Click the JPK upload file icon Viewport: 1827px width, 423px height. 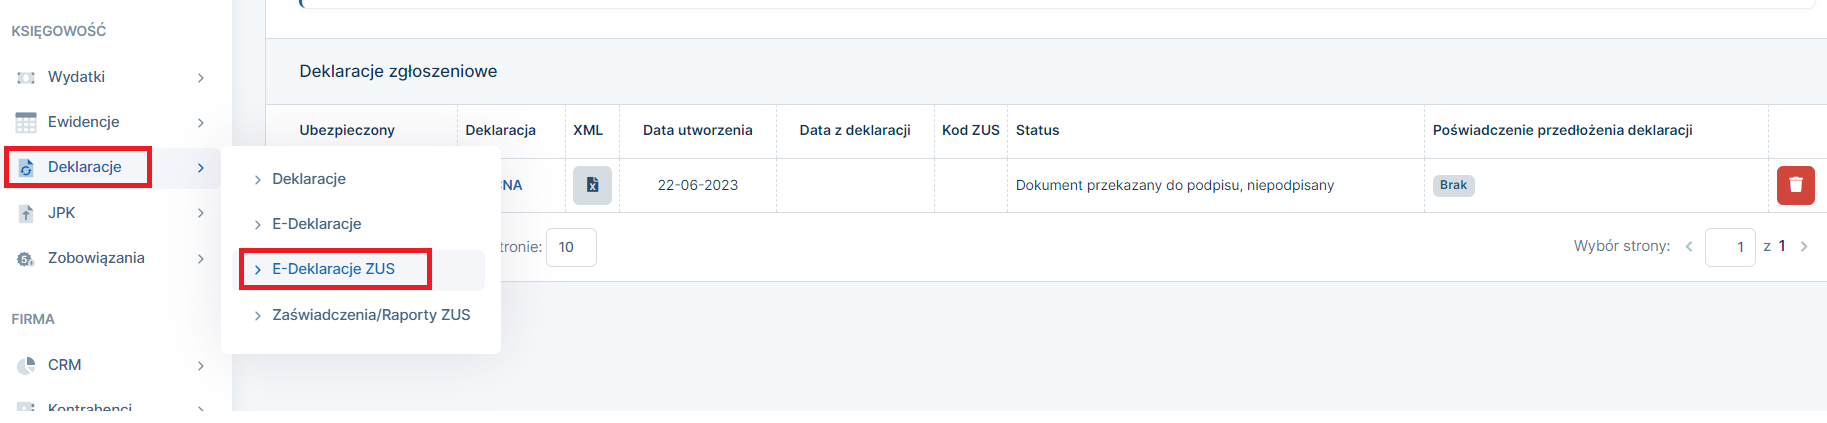(x=26, y=213)
